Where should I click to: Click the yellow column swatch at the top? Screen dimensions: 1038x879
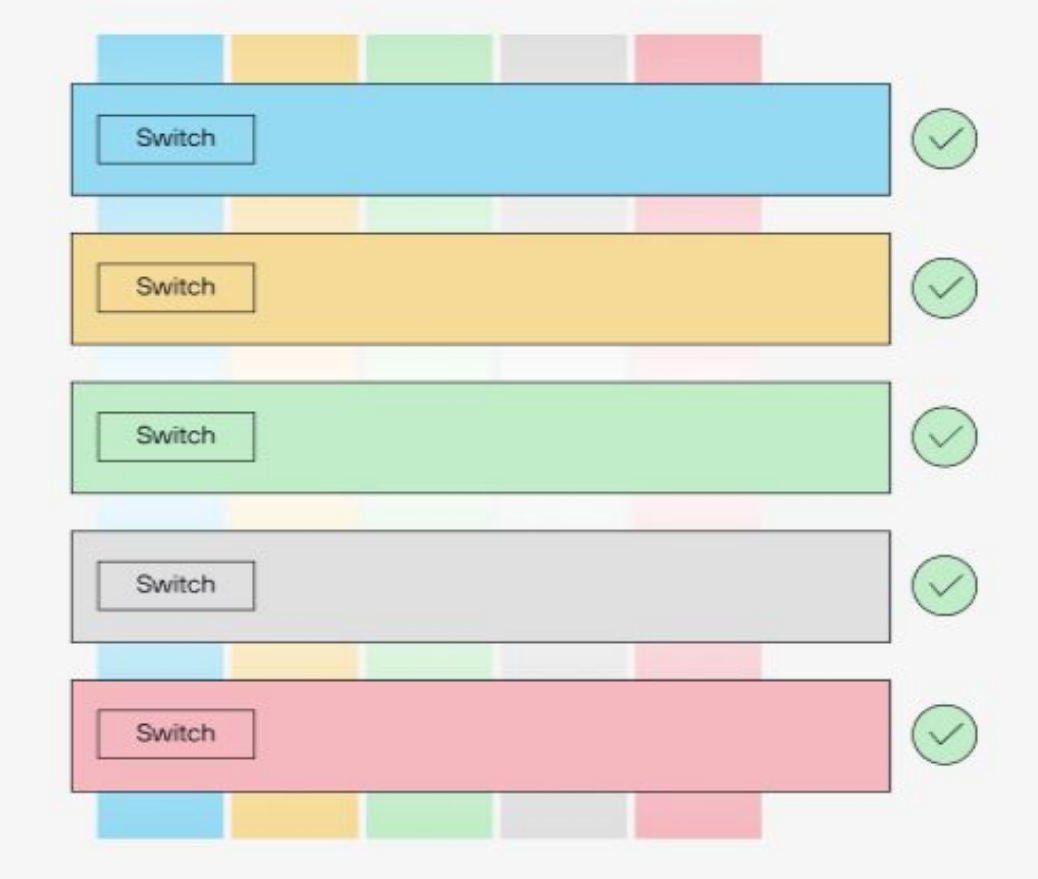[294, 58]
